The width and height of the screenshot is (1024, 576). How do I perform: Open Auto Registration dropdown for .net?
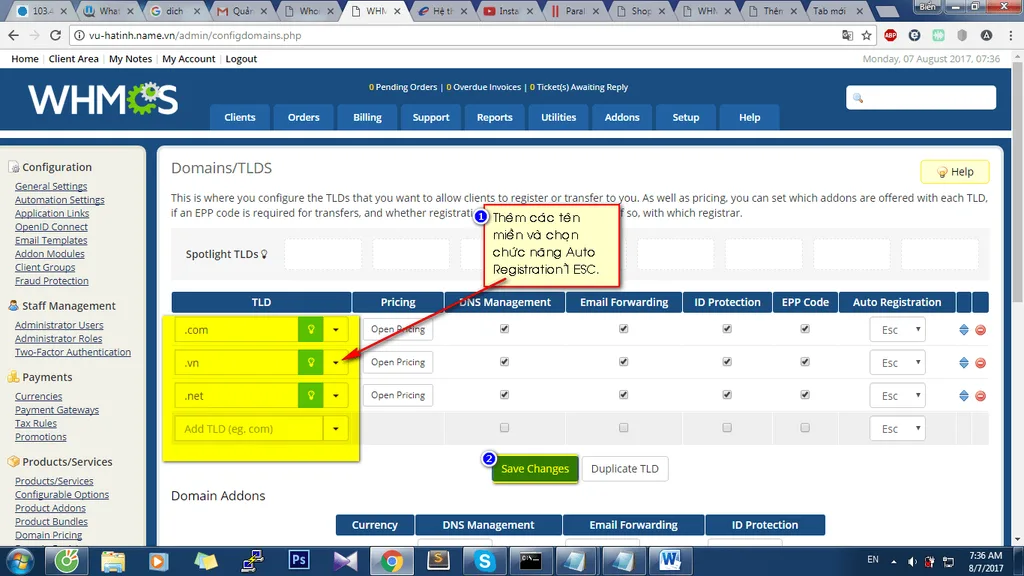pos(897,396)
